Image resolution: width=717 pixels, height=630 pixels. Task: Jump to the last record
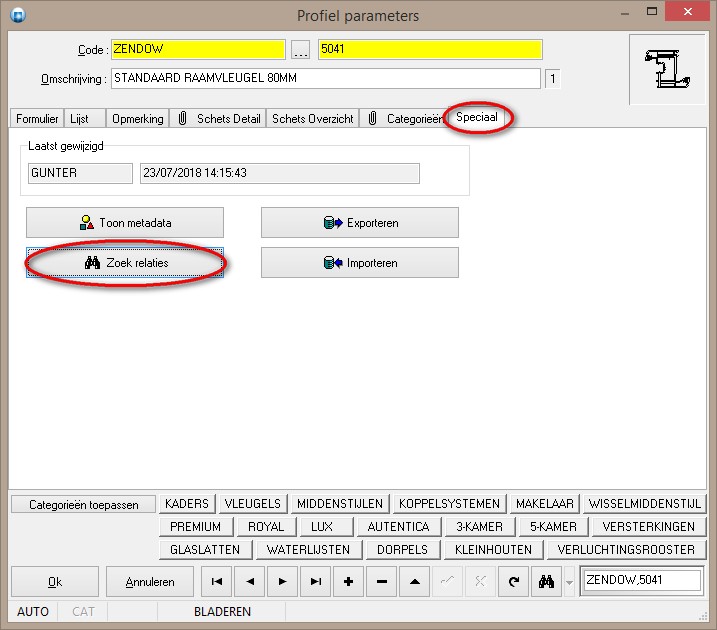point(316,582)
